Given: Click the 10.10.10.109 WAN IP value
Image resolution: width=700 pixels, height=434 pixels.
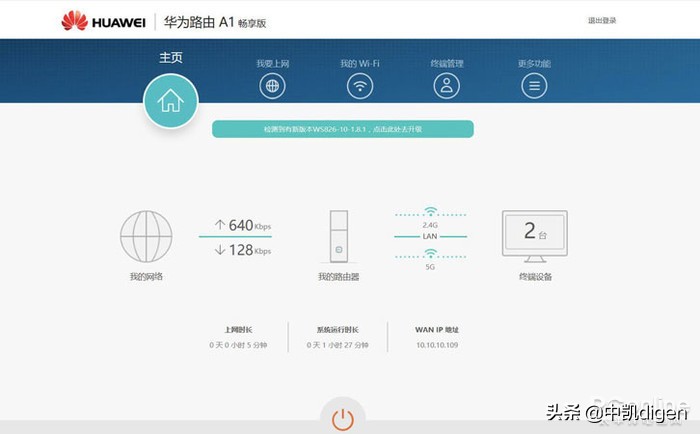Looking at the screenshot, I should coord(437,345).
